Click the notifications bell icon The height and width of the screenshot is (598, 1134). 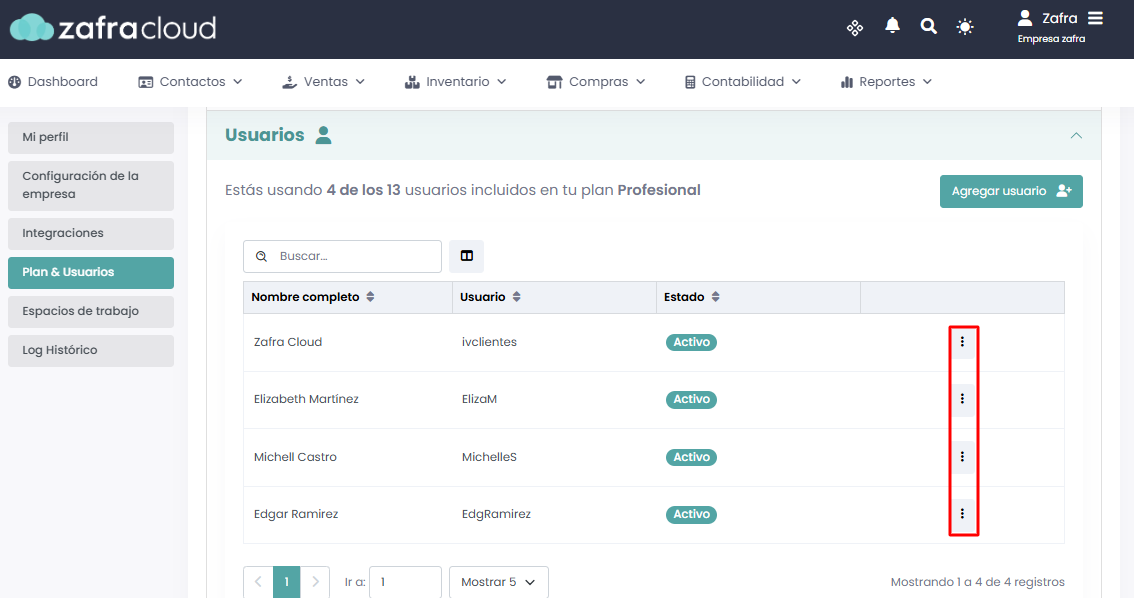[892, 27]
